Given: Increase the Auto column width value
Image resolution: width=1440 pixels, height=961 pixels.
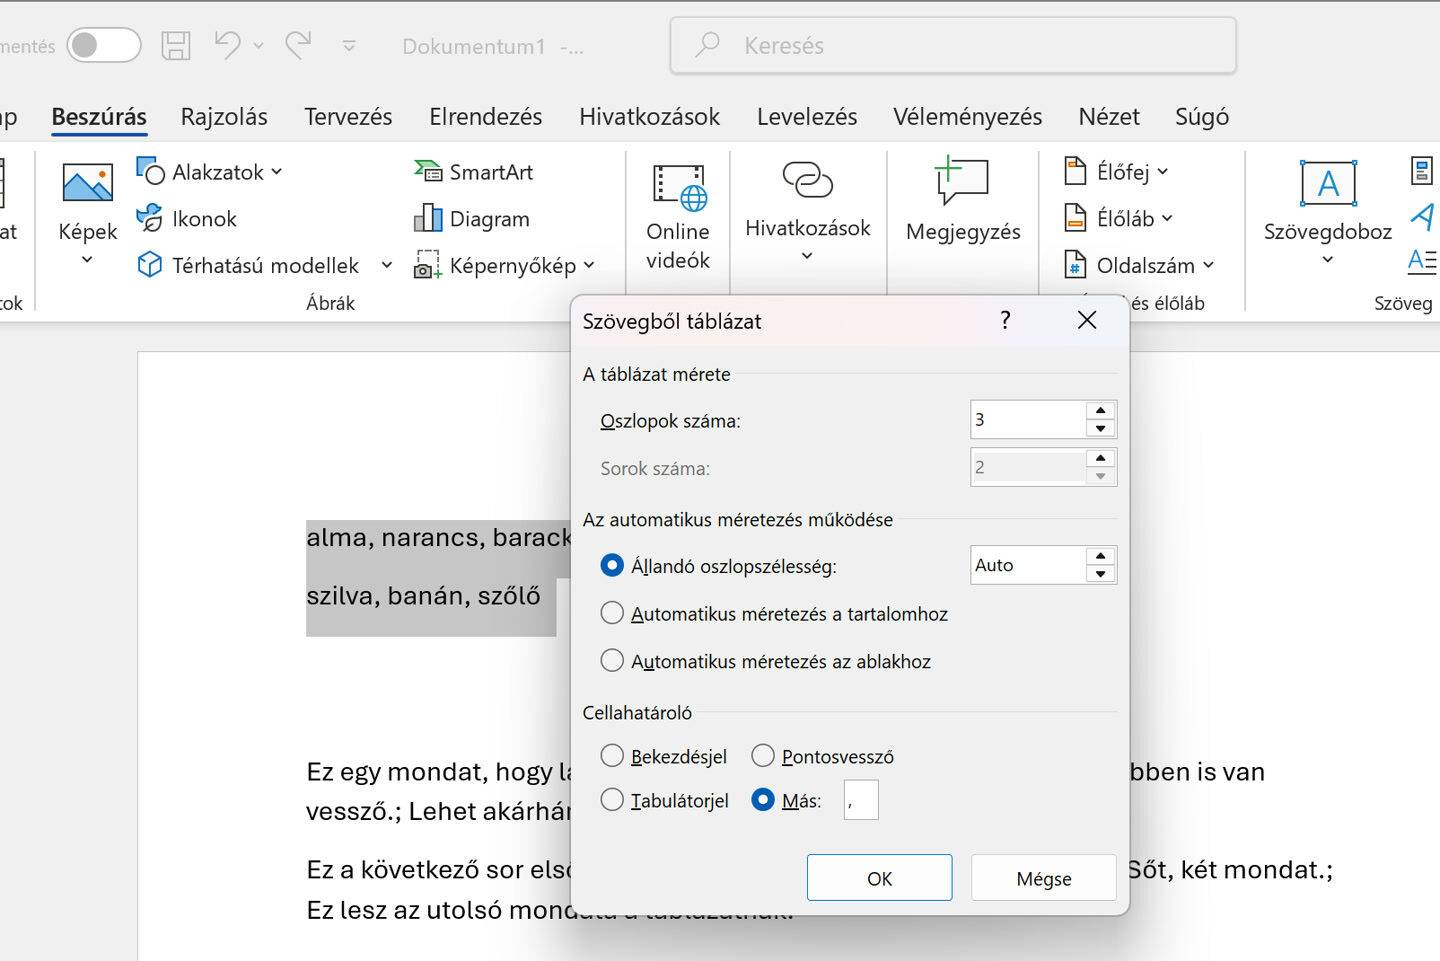Looking at the screenshot, I should coord(1101,556).
